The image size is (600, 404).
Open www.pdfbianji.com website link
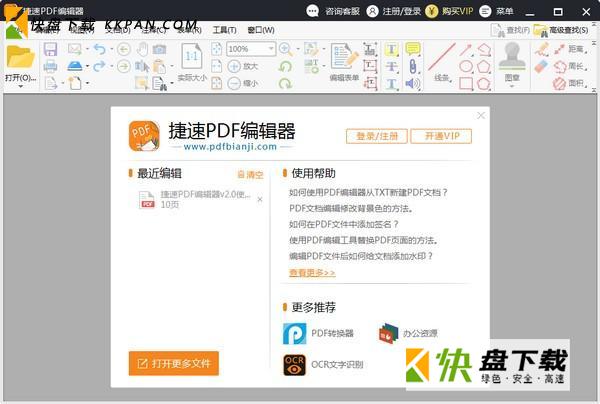pos(230,147)
